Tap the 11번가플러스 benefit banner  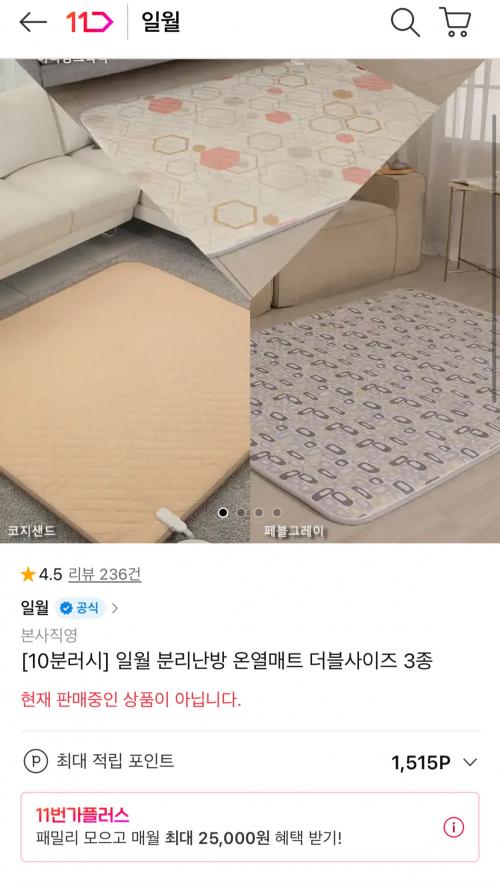250,827
